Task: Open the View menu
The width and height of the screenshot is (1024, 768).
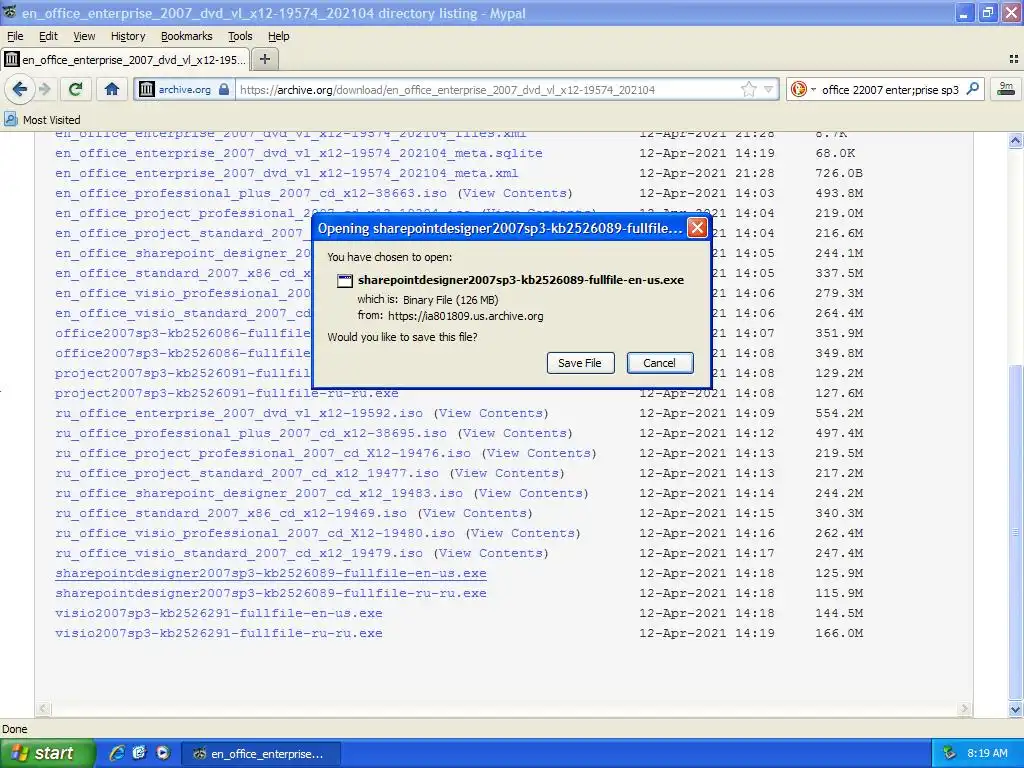Action: point(84,36)
